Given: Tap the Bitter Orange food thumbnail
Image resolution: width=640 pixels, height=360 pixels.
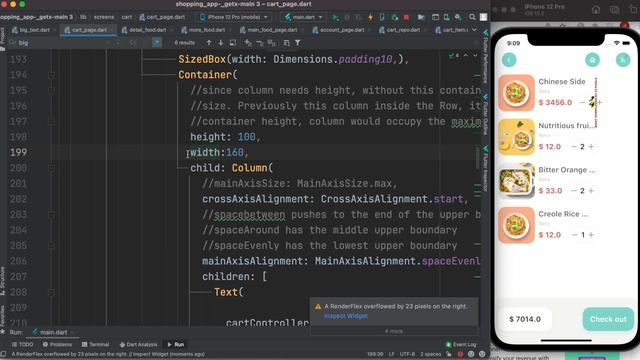Looking at the screenshot, I should (516, 181).
